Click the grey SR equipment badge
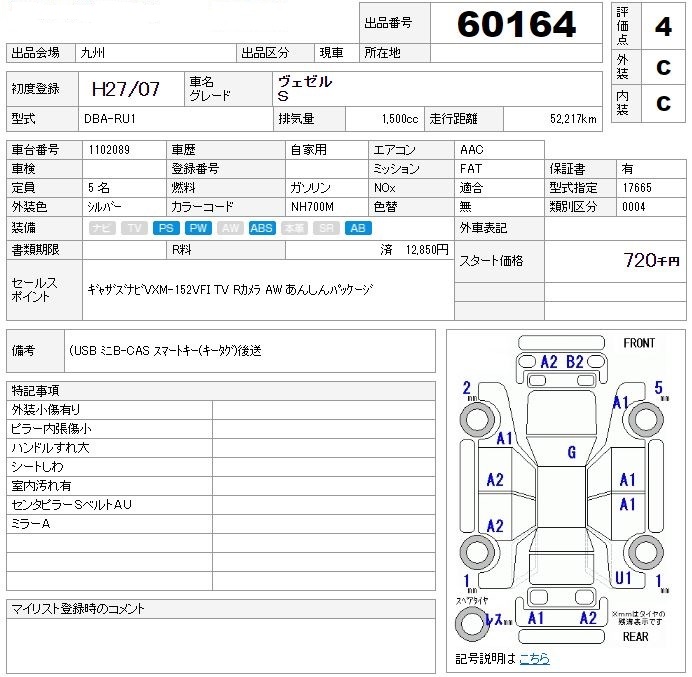The height and width of the screenshot is (677, 692). (325, 228)
